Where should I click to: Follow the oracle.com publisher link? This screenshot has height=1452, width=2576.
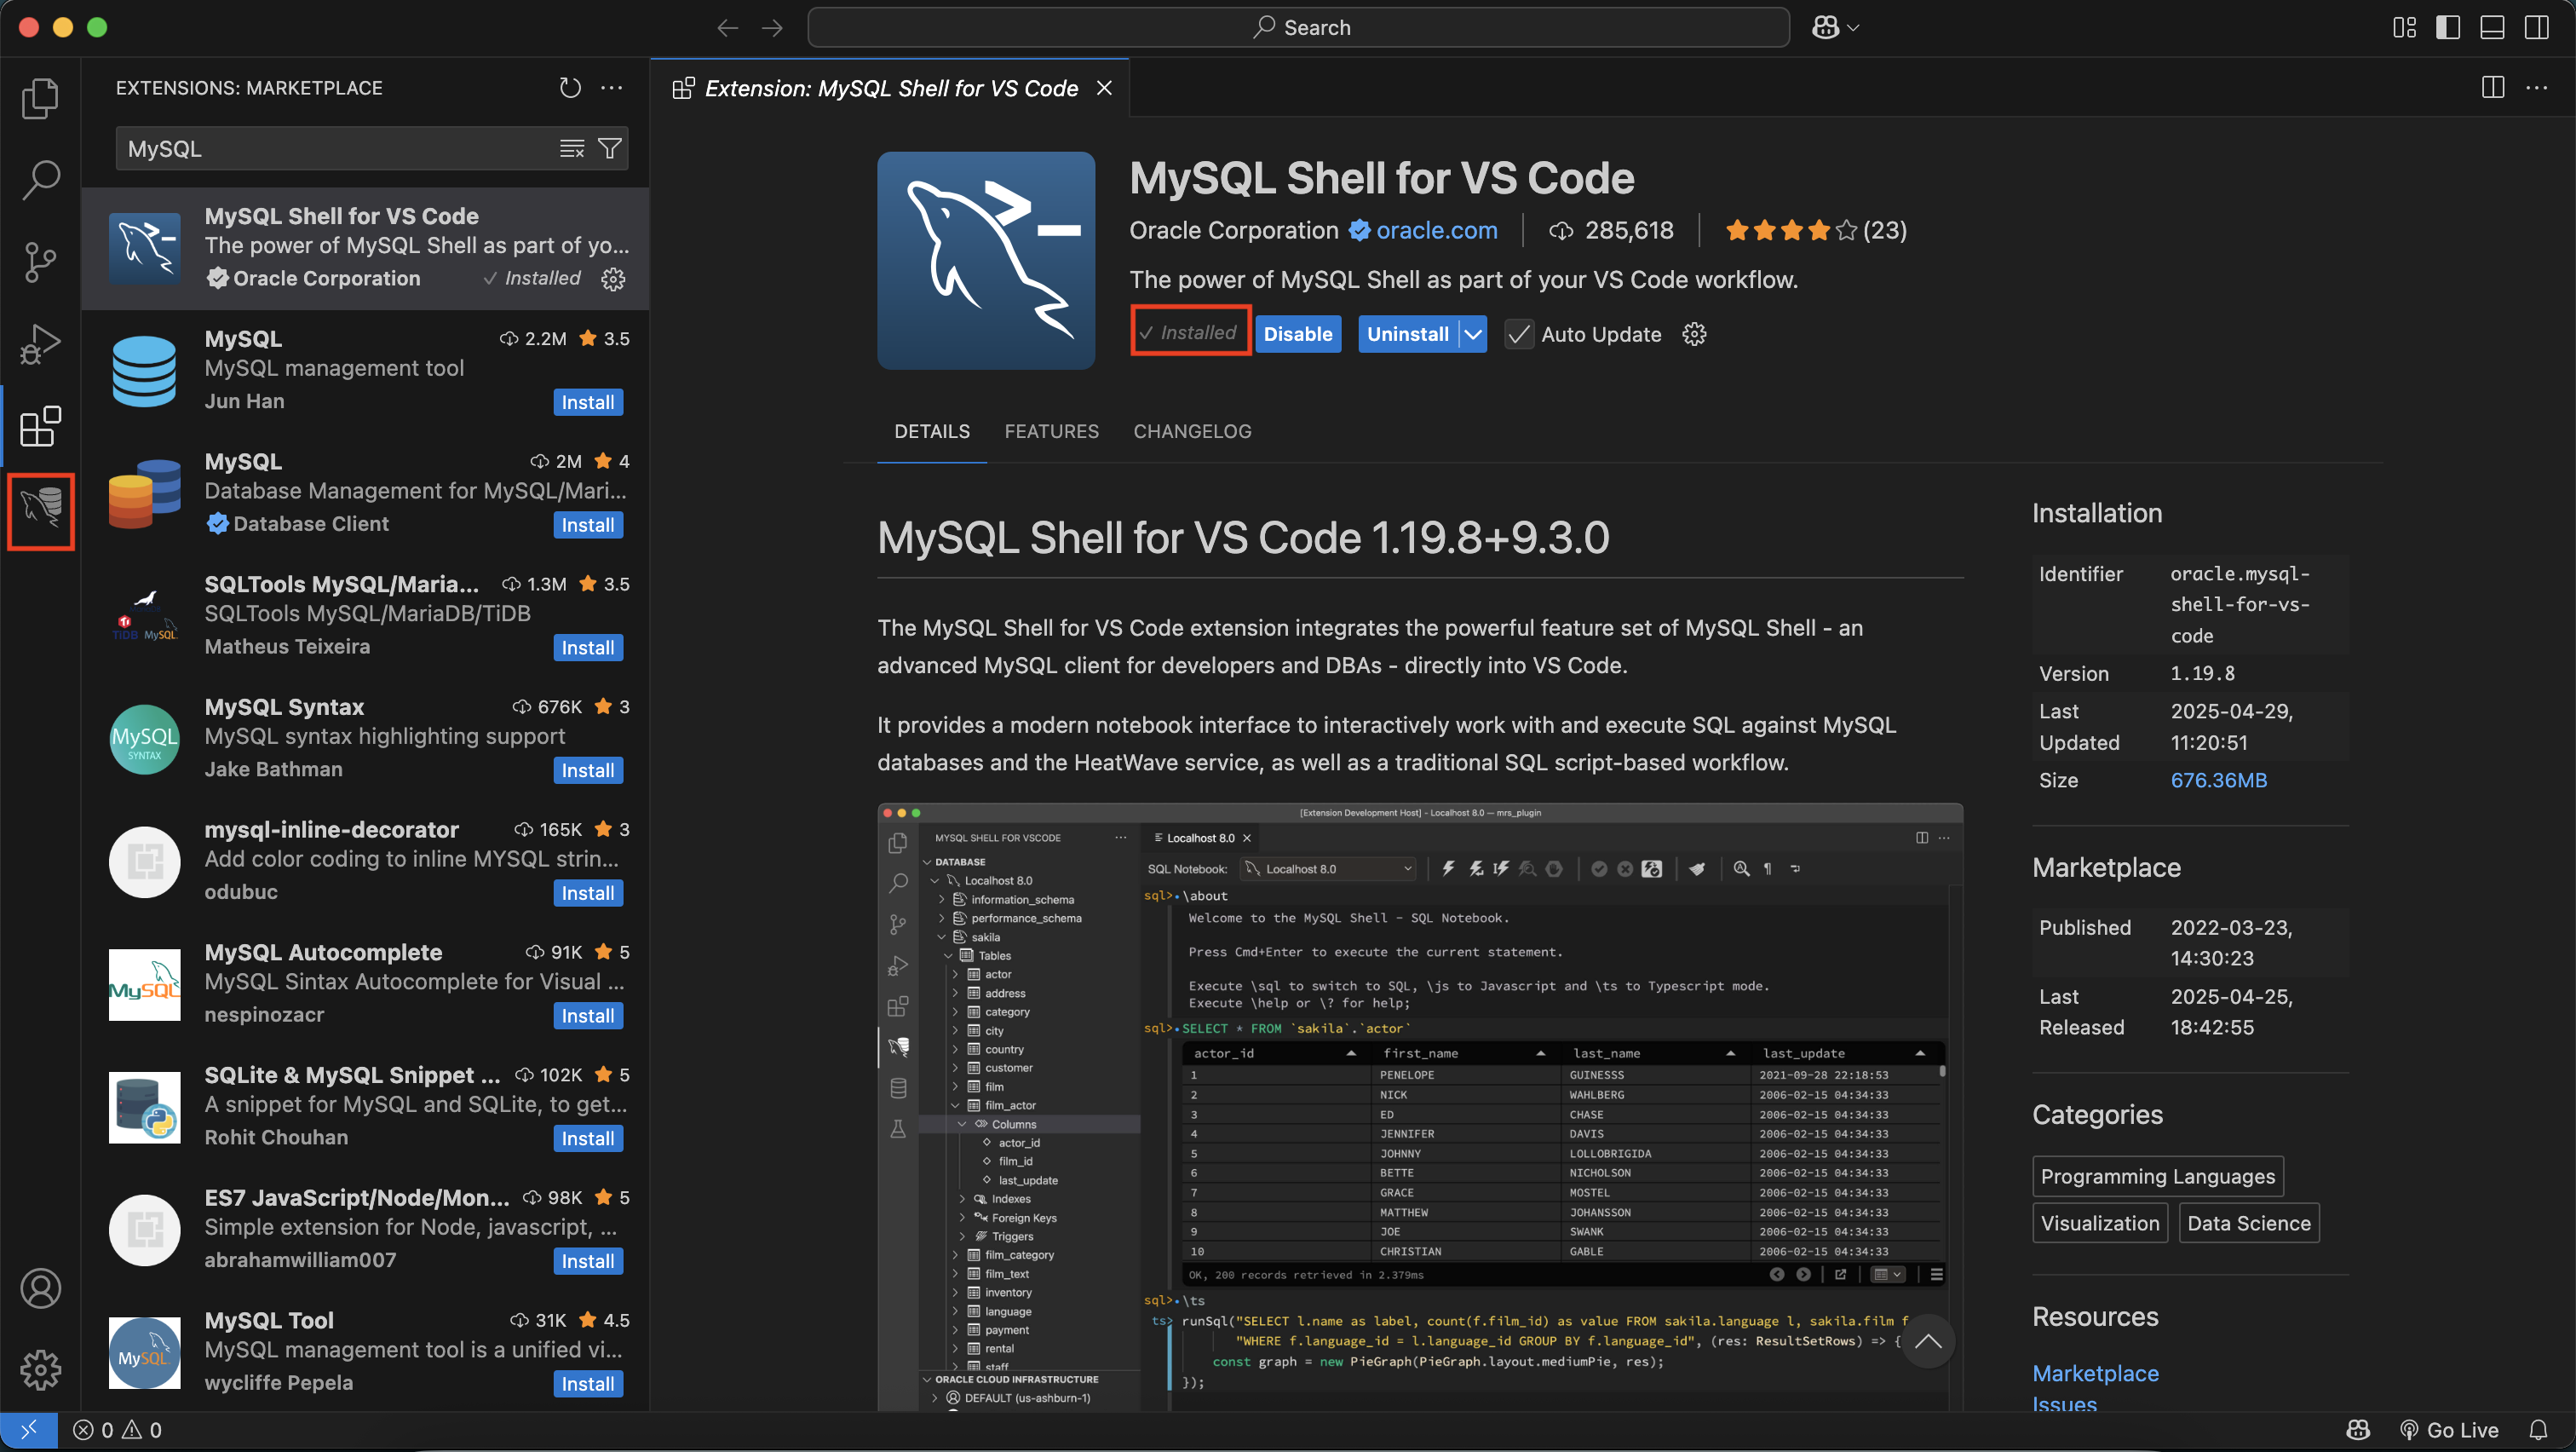tap(1436, 230)
